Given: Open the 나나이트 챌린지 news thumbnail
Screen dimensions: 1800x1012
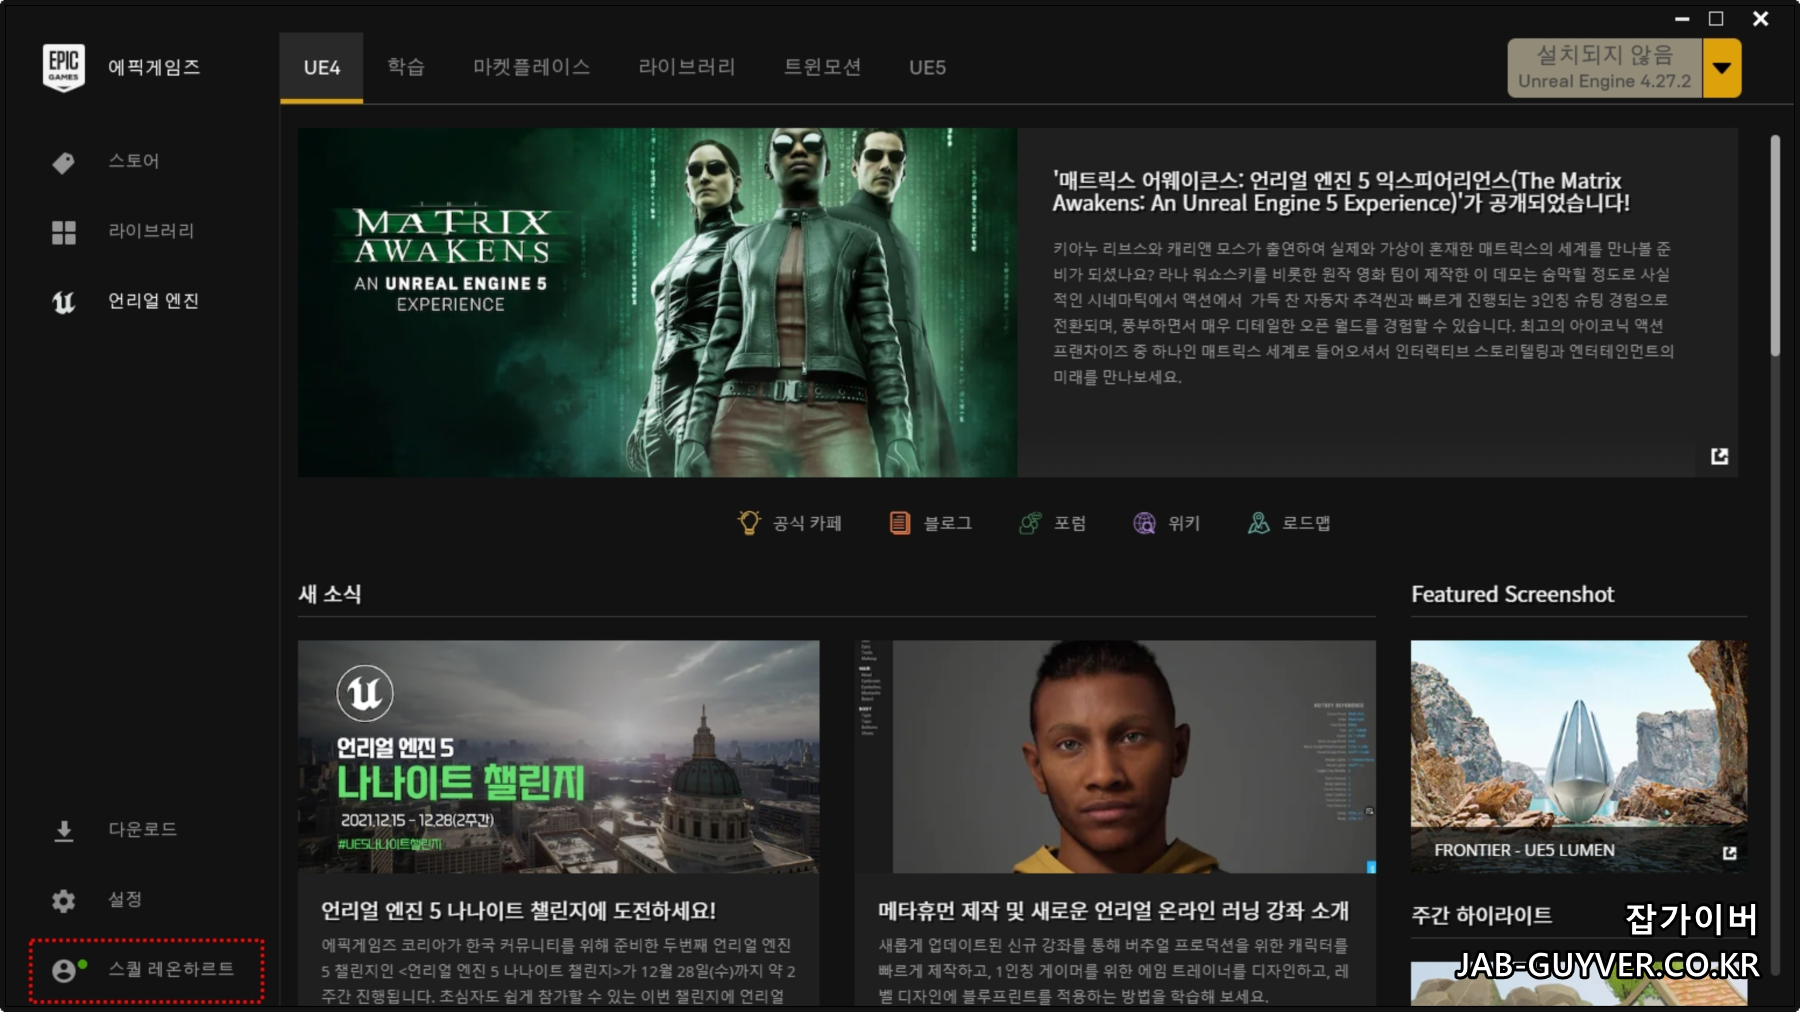Looking at the screenshot, I should click(x=558, y=757).
